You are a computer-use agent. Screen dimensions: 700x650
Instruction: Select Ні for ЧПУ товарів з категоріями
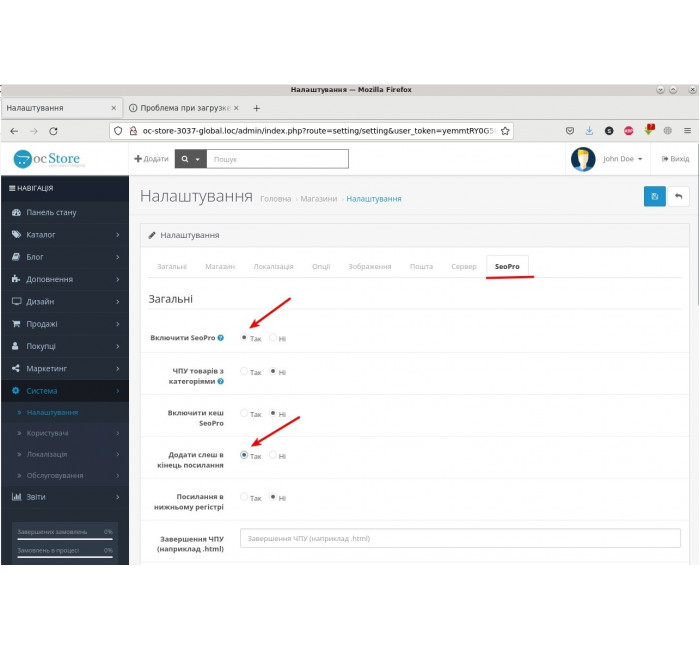273,371
